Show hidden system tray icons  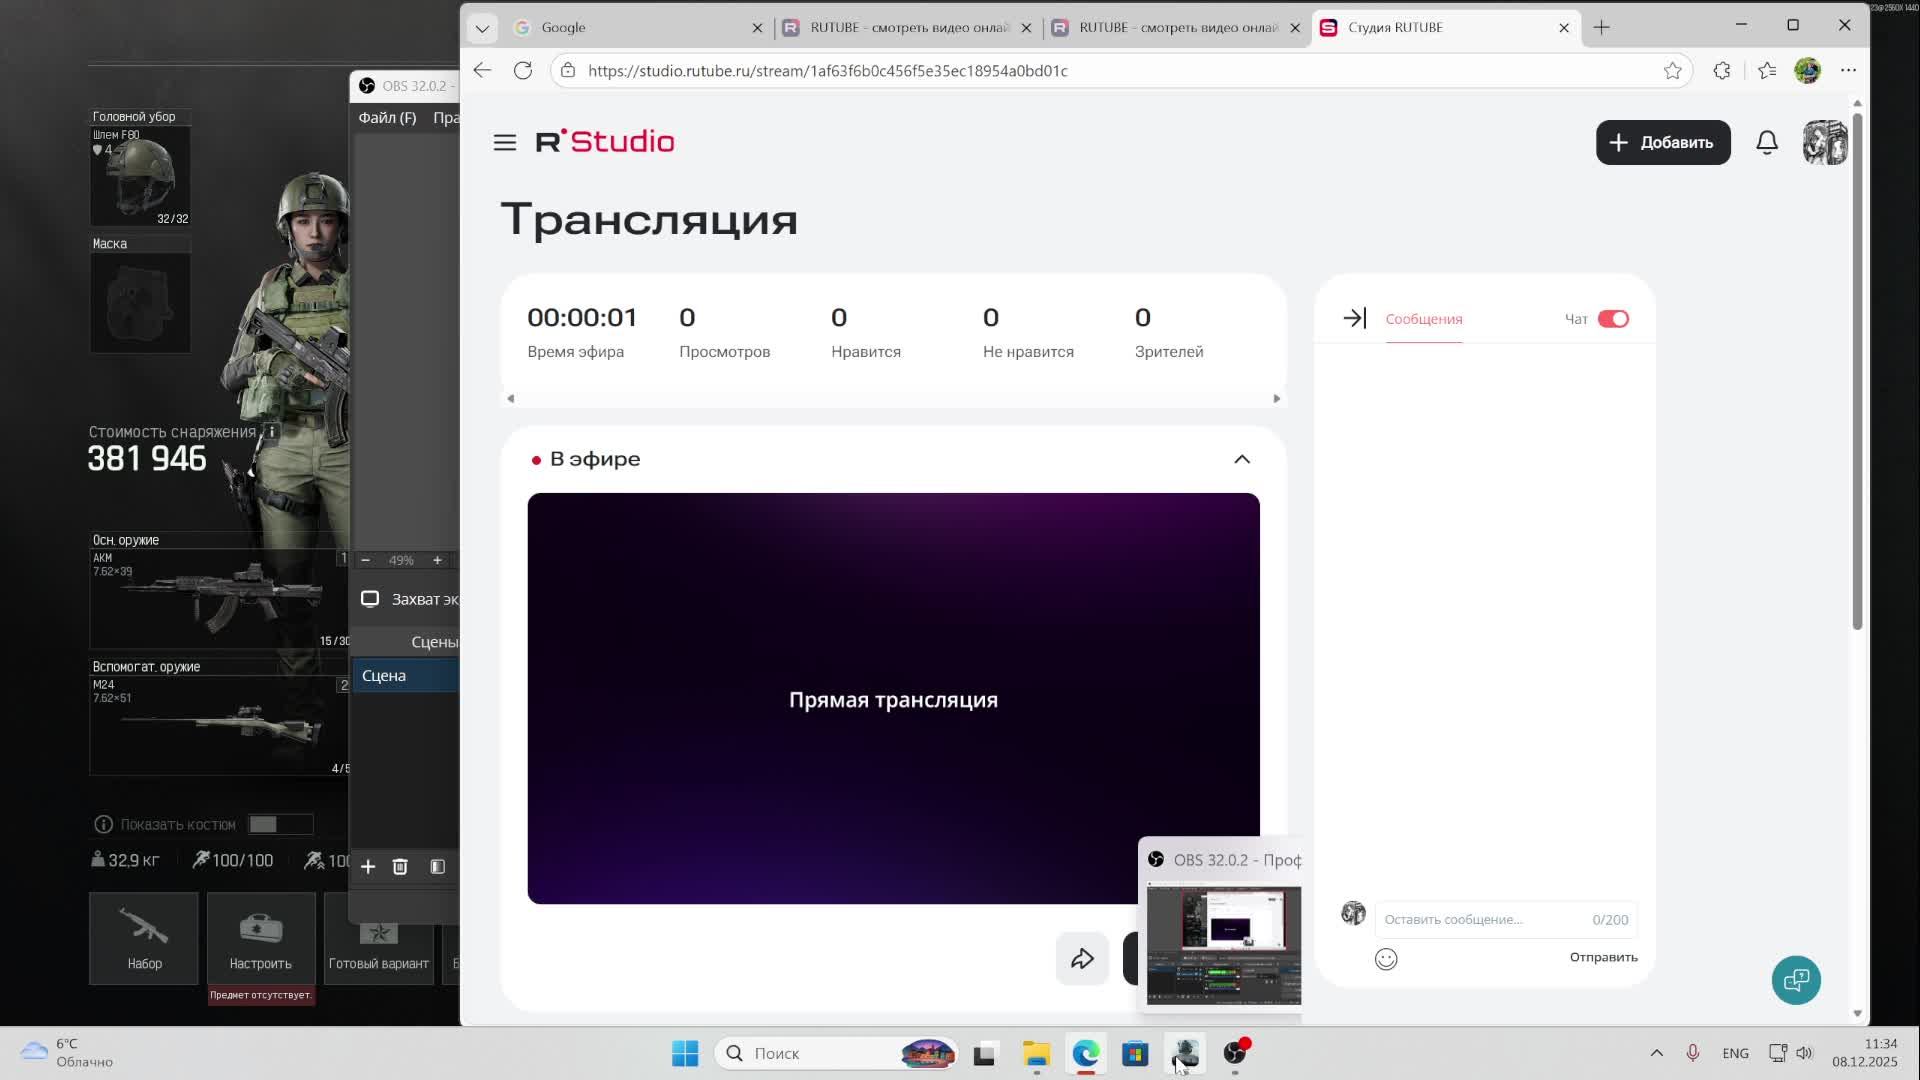[x=1656, y=1053]
